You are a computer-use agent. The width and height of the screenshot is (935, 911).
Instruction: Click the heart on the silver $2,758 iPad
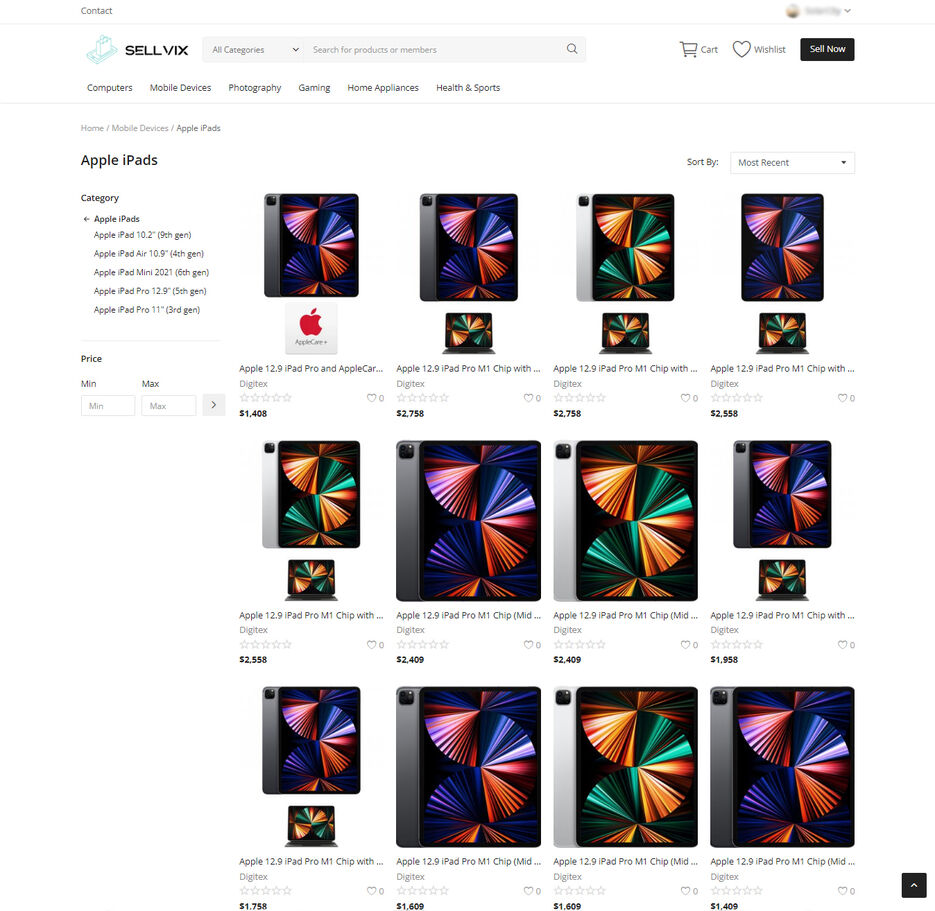(x=685, y=398)
